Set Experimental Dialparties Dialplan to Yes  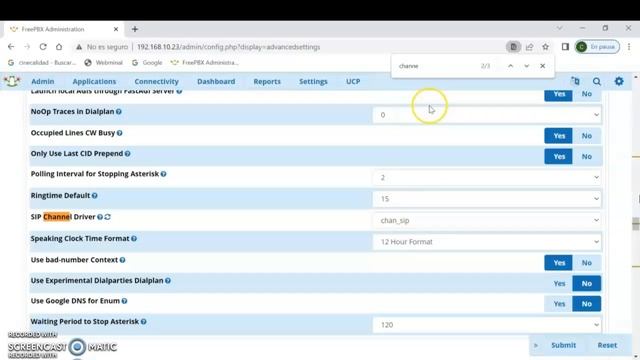coord(558,283)
